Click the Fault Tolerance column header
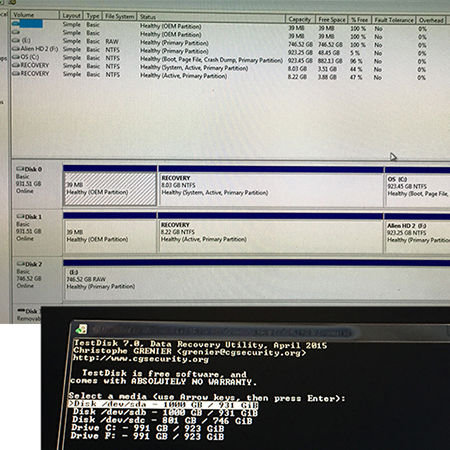 point(394,20)
